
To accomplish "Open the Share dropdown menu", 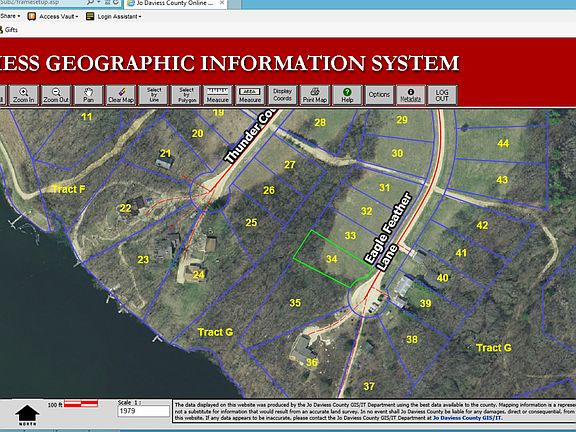I will click(x=10, y=16).
